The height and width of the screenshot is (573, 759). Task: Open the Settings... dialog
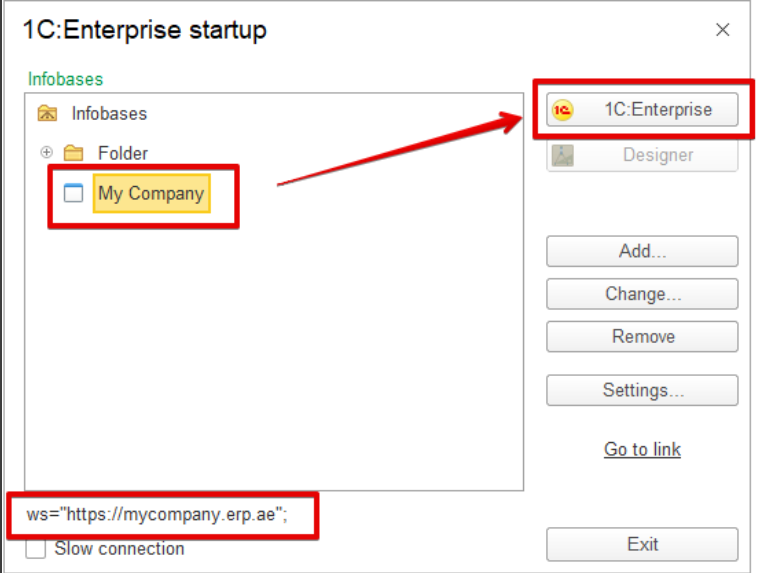click(642, 390)
